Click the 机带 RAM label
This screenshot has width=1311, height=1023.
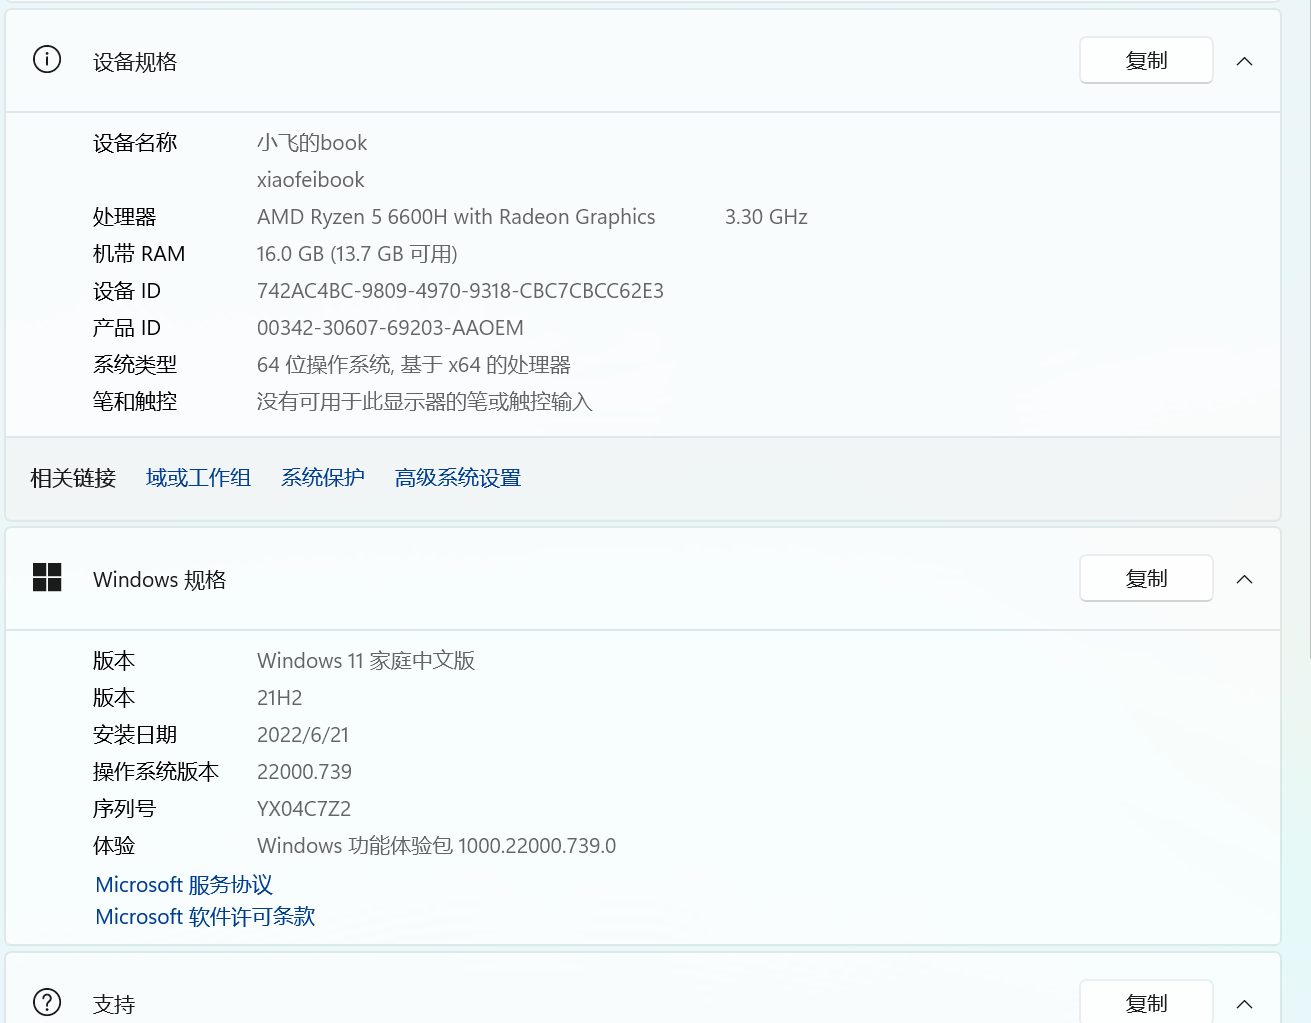tap(139, 254)
